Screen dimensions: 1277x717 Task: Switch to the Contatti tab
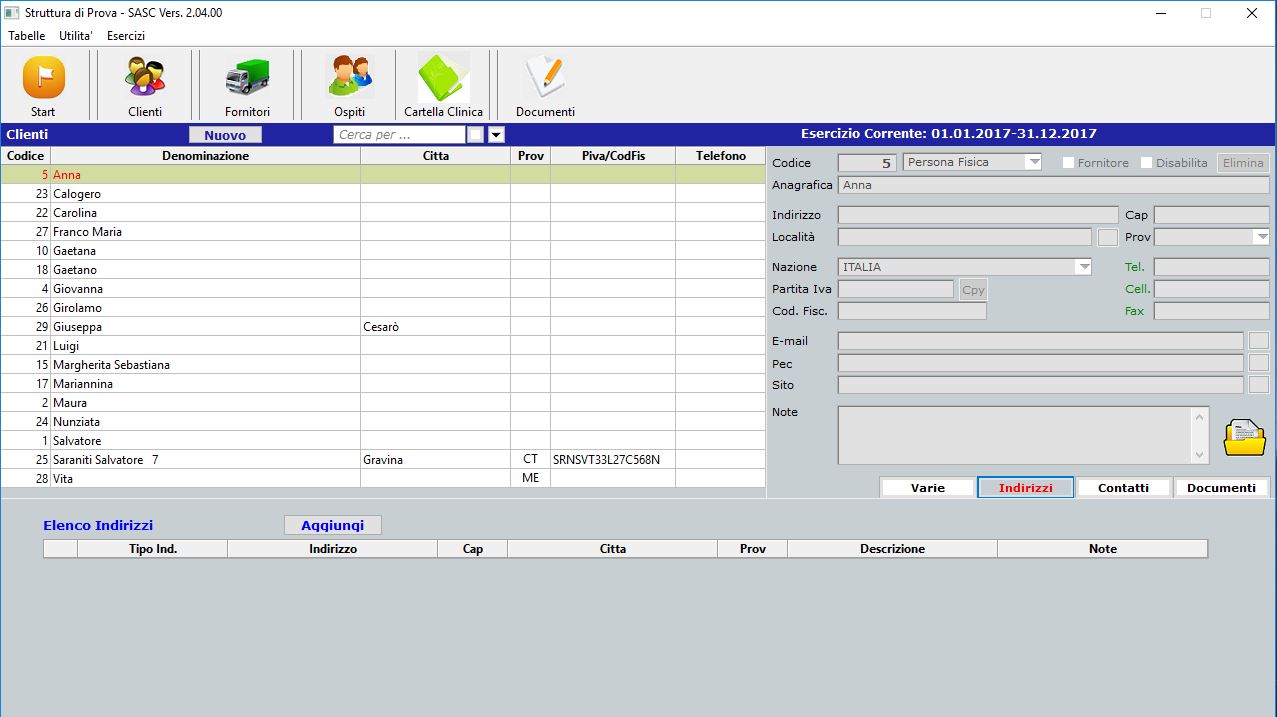(x=1123, y=488)
